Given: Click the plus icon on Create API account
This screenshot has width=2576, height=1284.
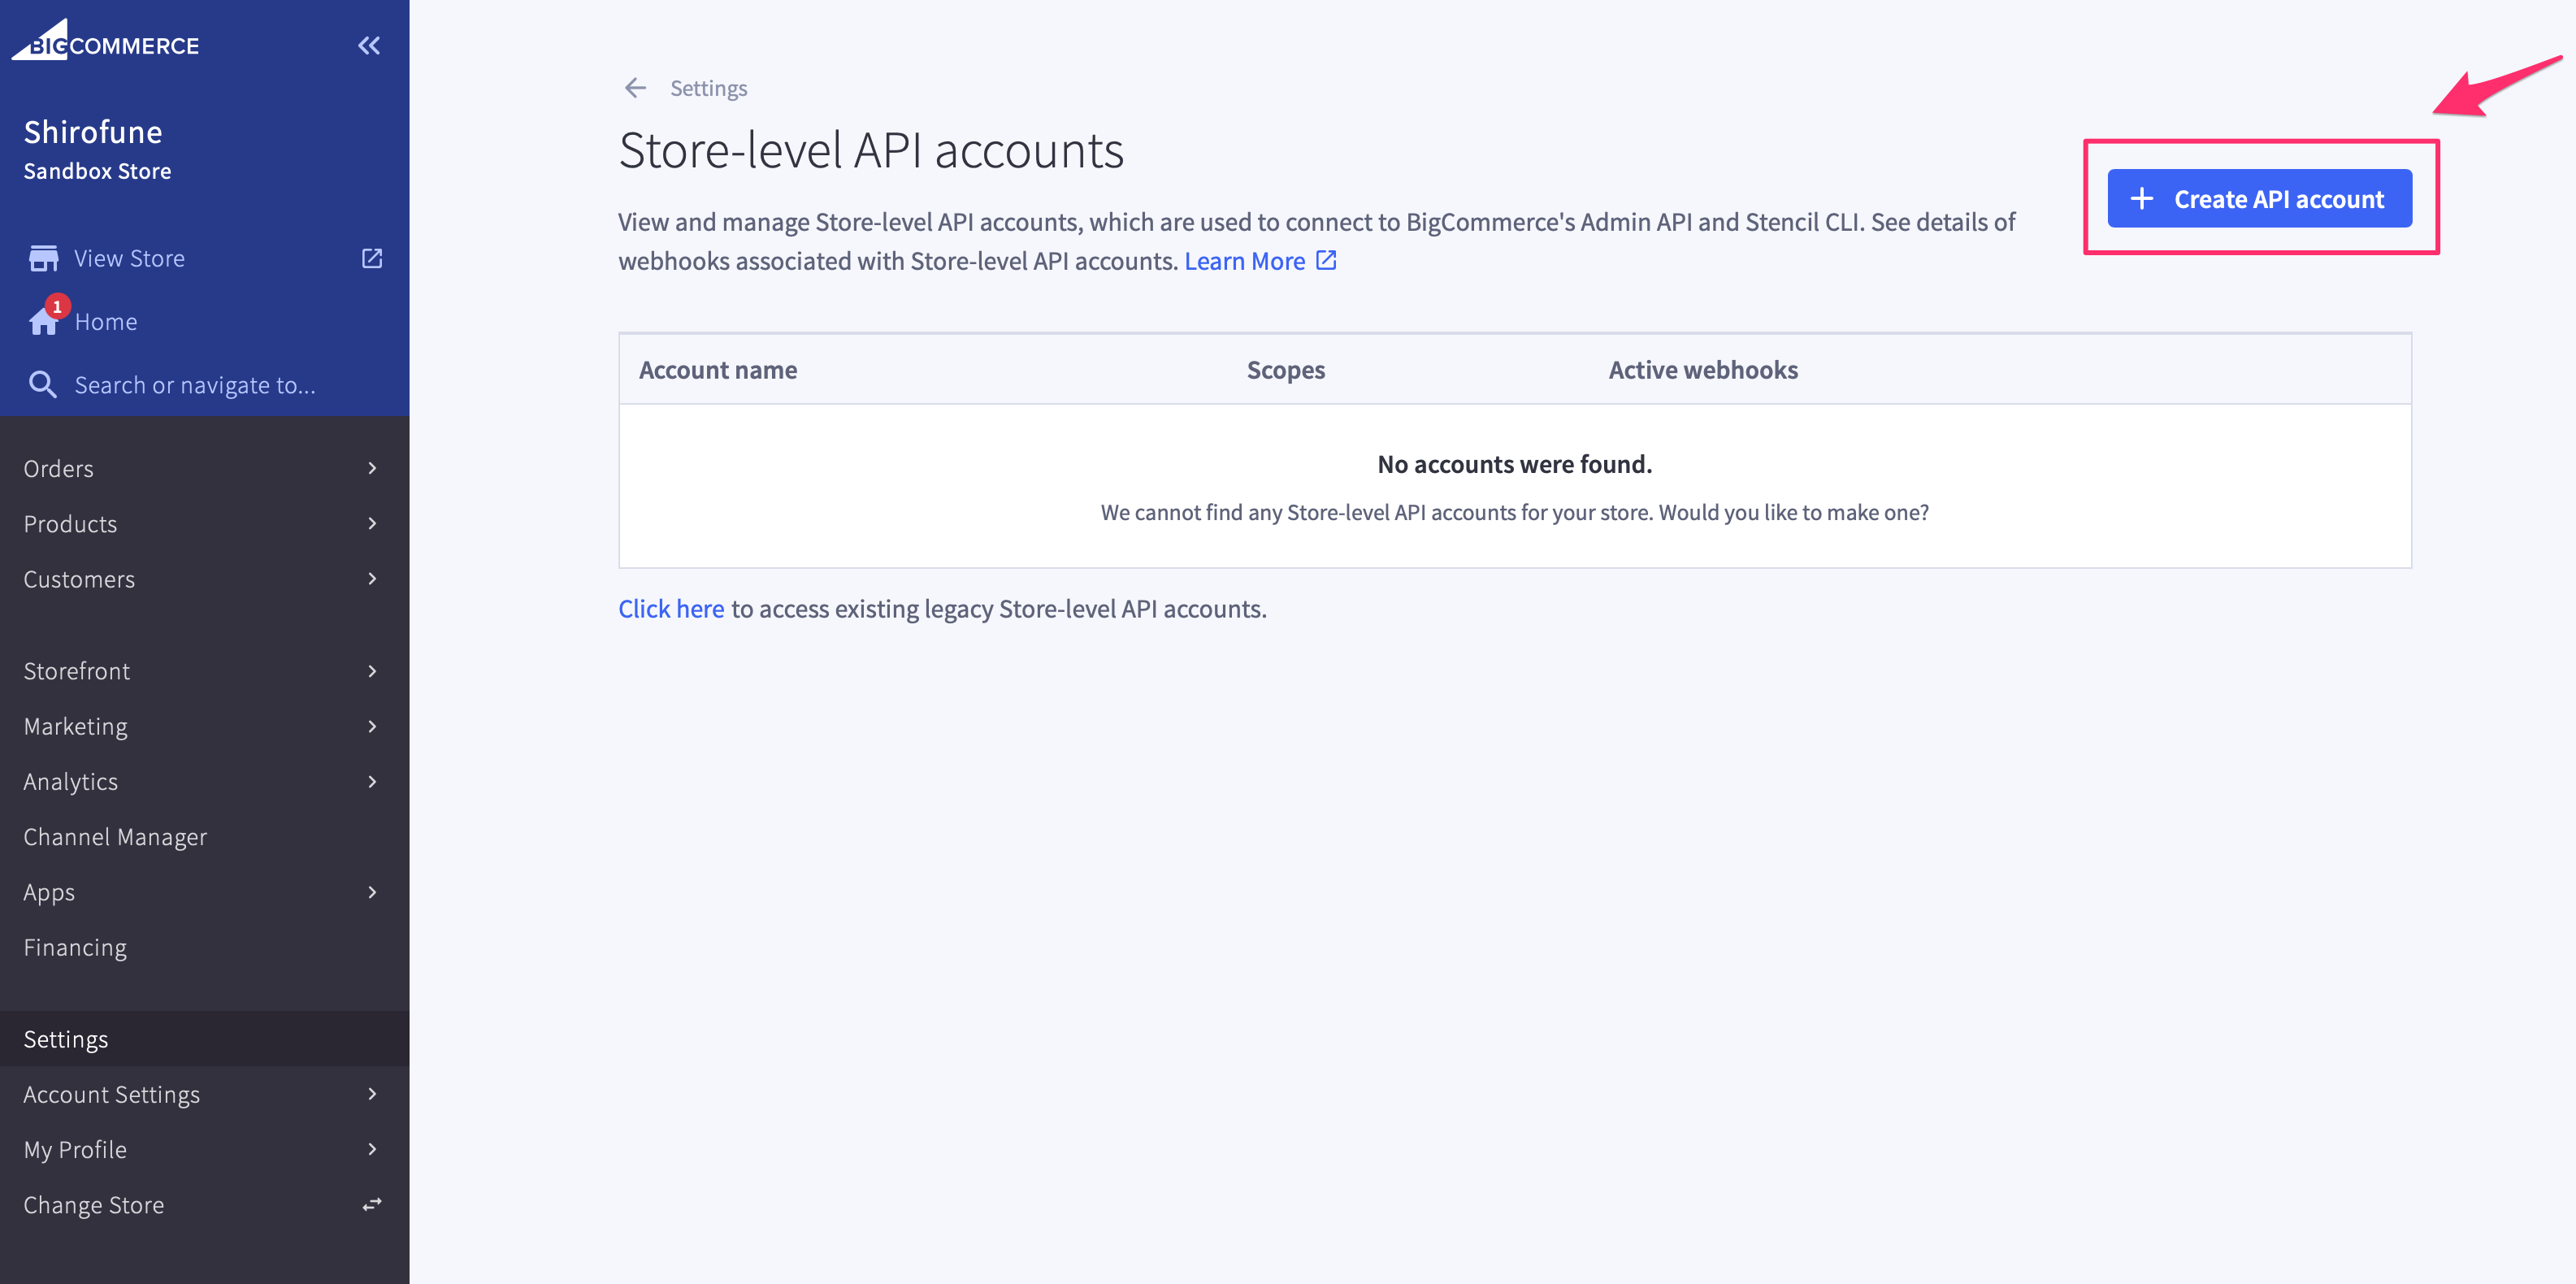Looking at the screenshot, I should 2141,198.
